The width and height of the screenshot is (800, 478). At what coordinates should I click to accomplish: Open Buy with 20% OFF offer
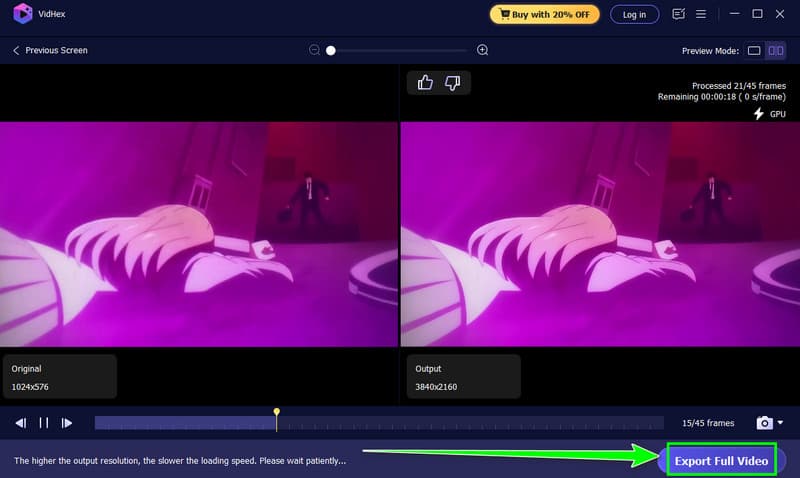point(544,14)
